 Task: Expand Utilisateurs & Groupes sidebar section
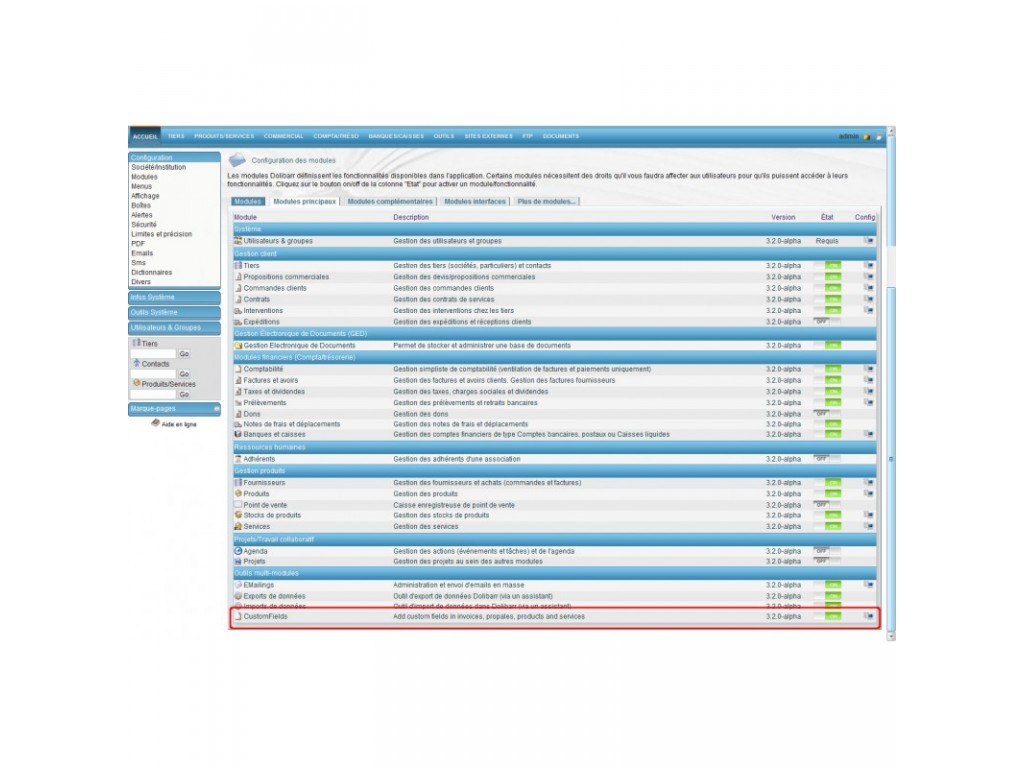pos(174,328)
